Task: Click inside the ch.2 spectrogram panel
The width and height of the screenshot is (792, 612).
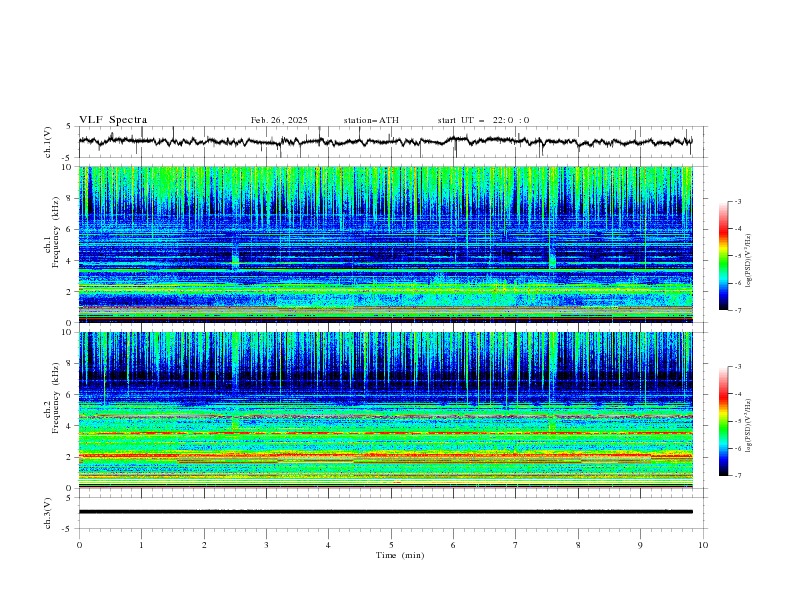Action: [385, 410]
